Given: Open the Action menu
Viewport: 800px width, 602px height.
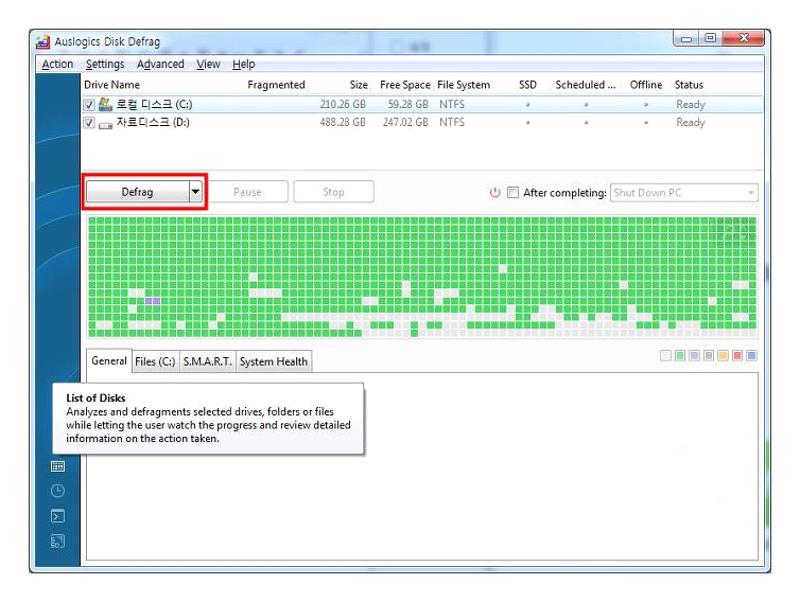Looking at the screenshot, I should tap(57, 64).
